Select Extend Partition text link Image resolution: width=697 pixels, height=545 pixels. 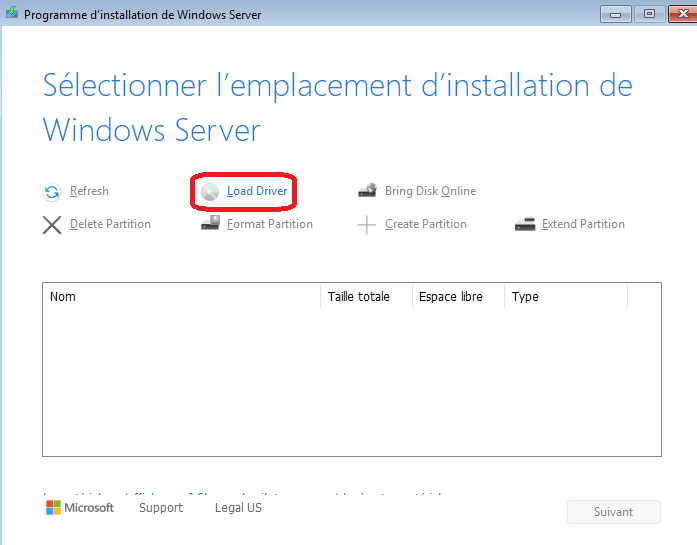coord(583,224)
